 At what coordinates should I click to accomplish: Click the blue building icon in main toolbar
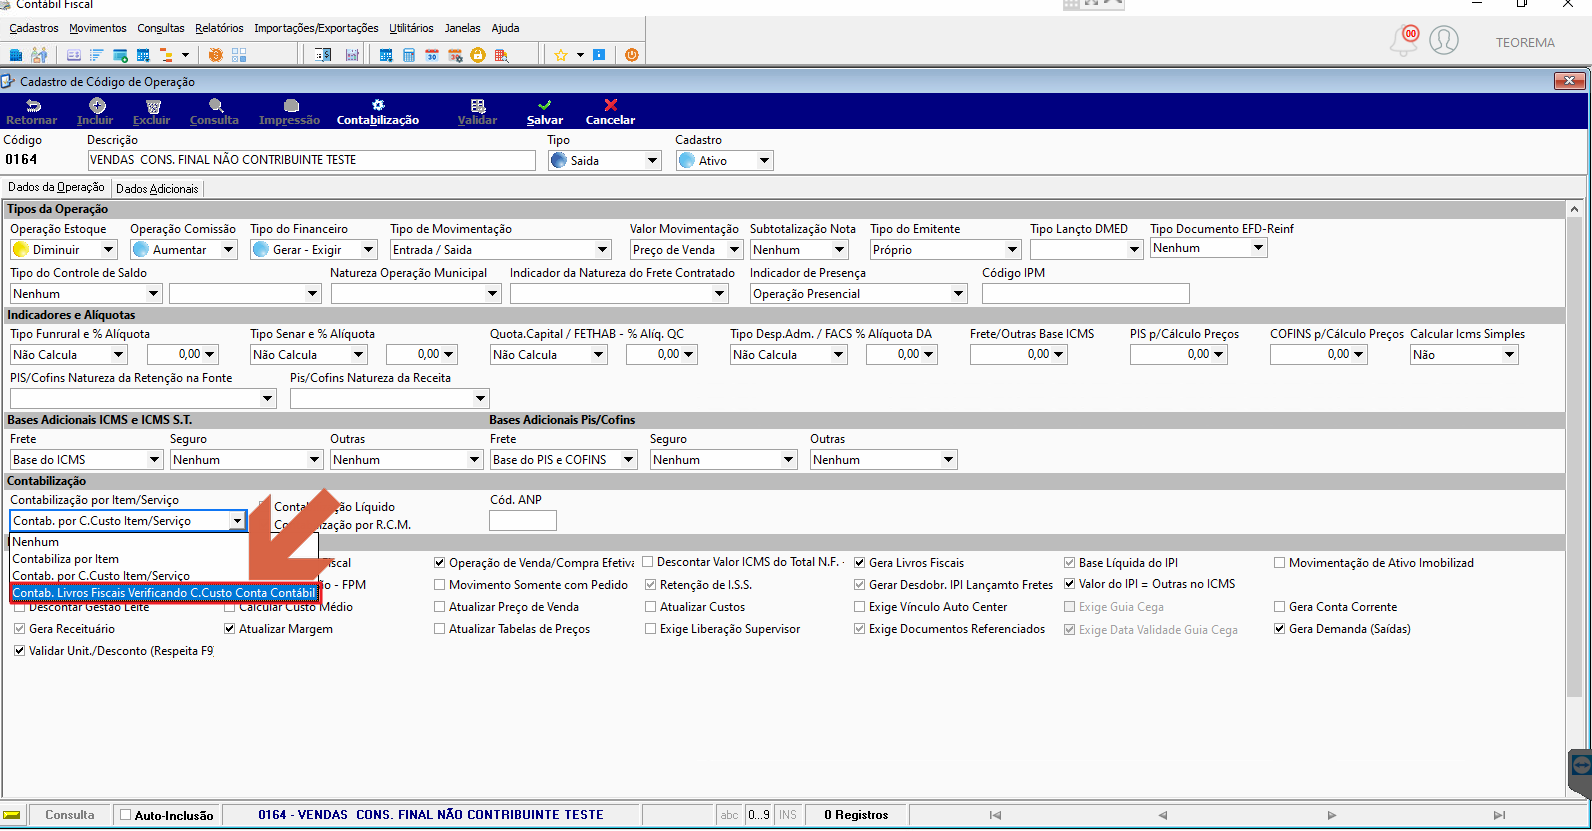click(16, 55)
